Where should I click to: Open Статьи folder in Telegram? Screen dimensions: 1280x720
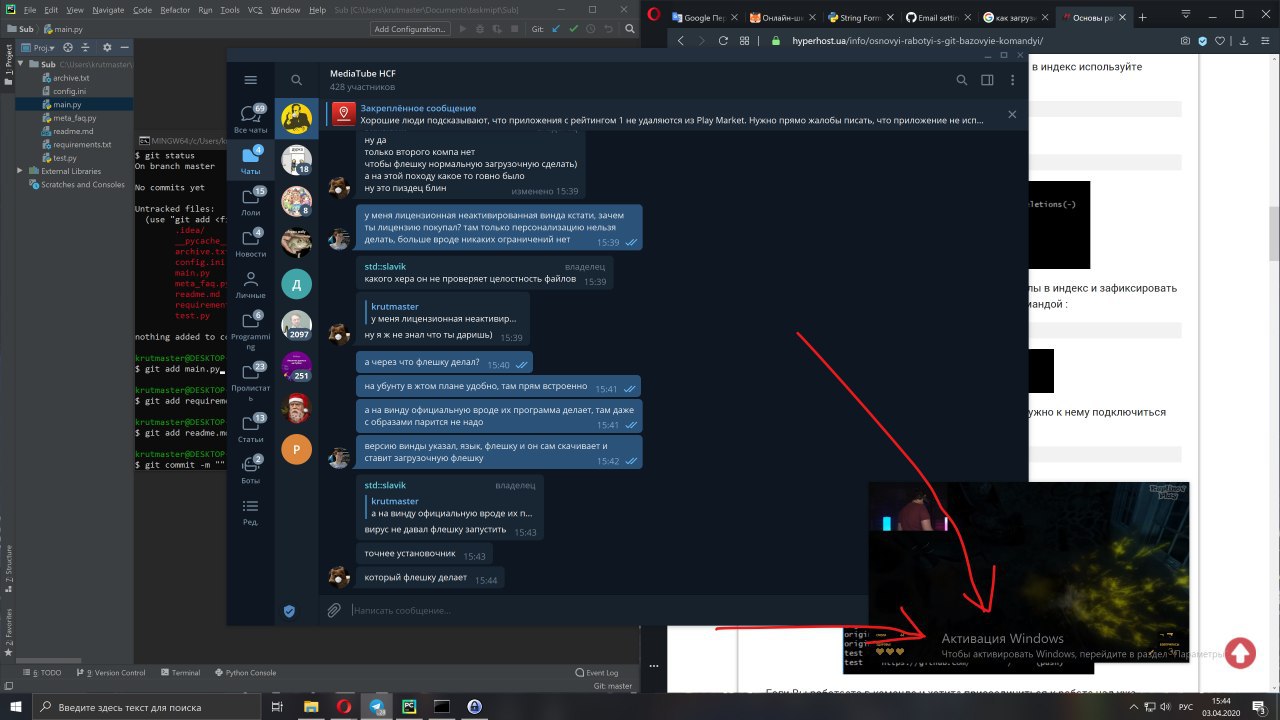coord(250,430)
